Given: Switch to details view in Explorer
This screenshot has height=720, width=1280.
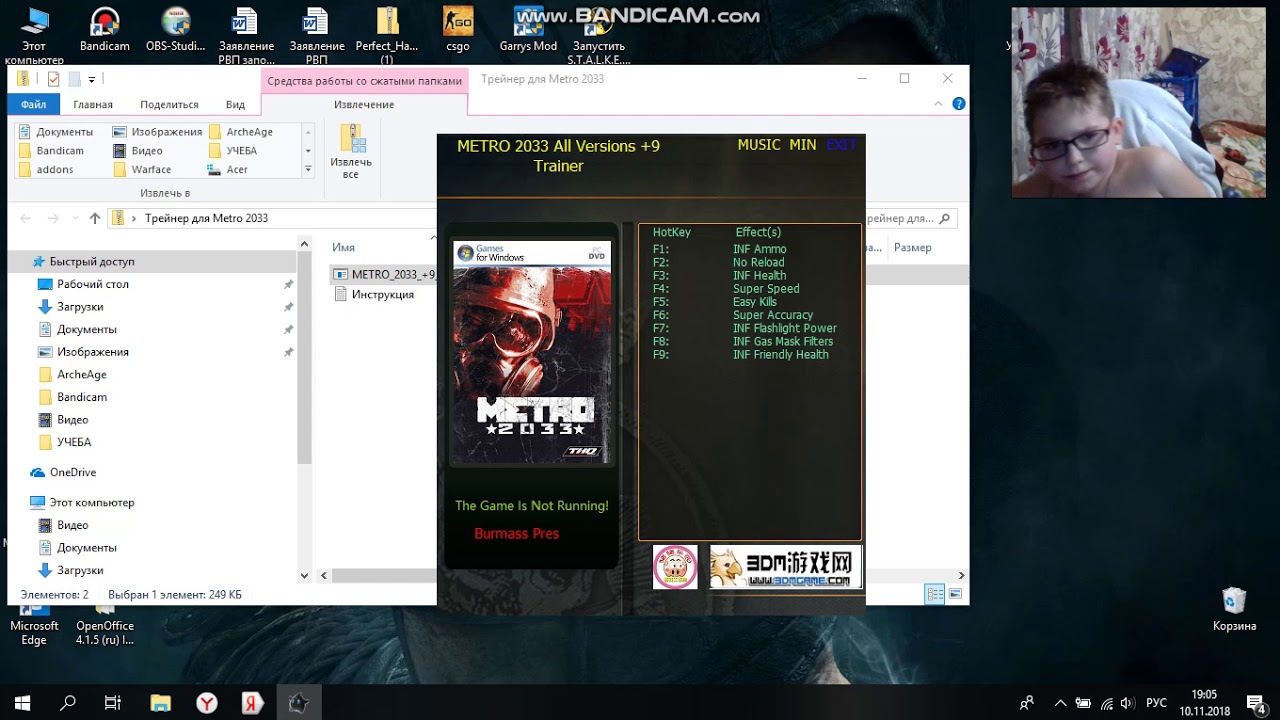Looking at the screenshot, I should 935,594.
